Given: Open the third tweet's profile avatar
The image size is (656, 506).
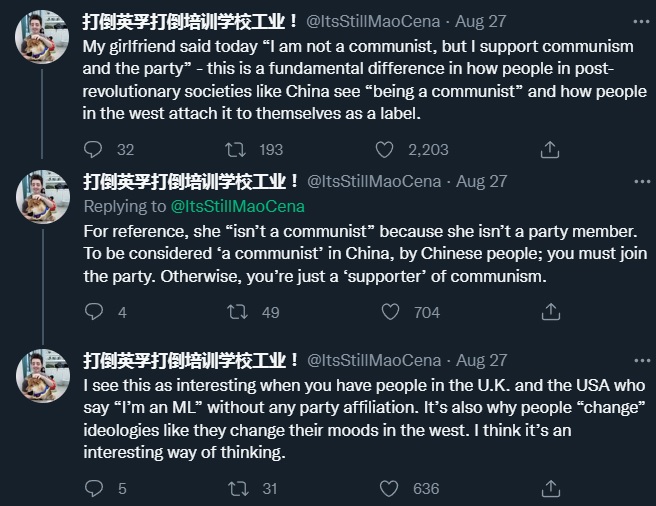Looking at the screenshot, I should pos(42,375).
